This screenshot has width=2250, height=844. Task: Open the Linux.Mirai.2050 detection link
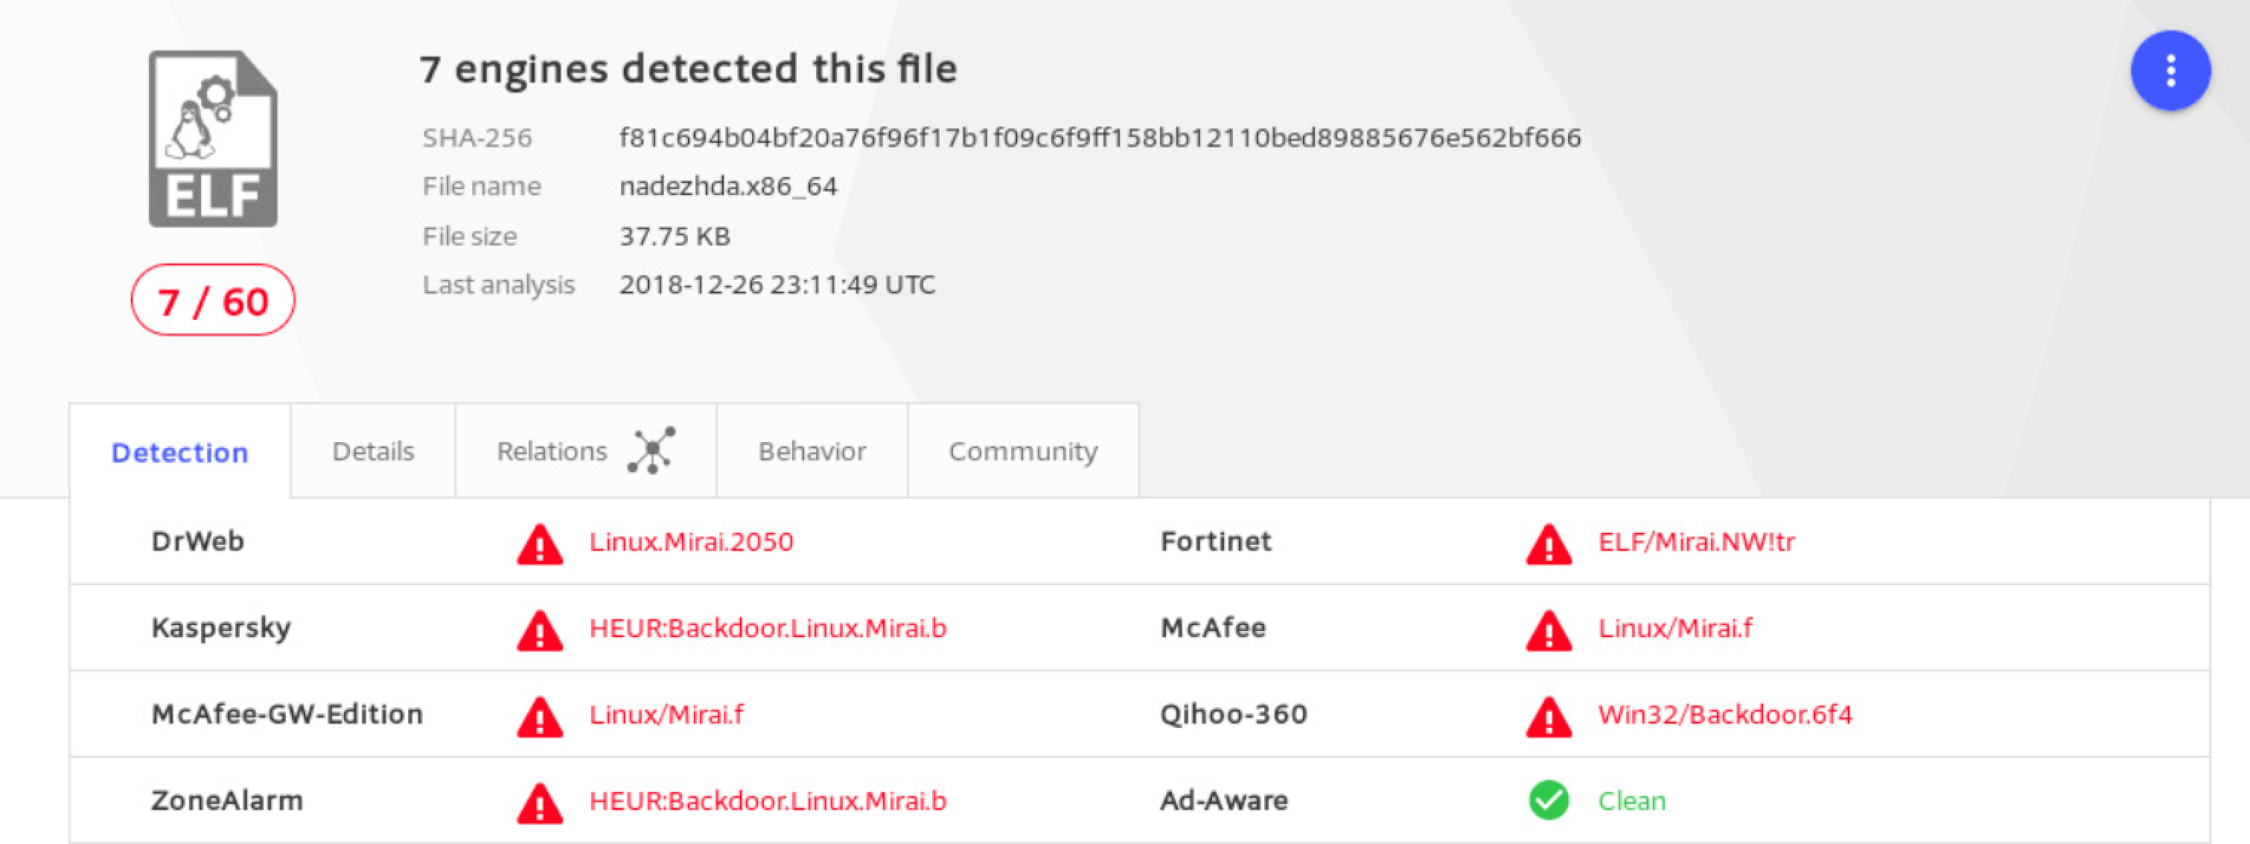691,541
